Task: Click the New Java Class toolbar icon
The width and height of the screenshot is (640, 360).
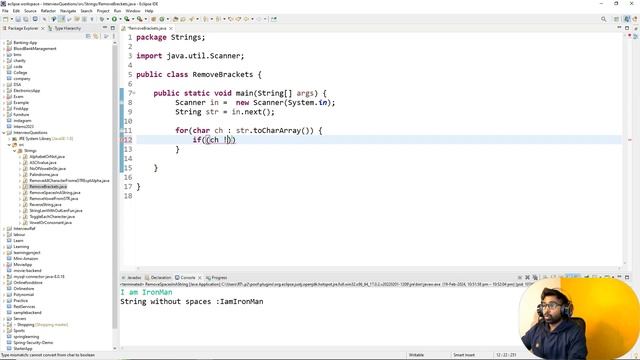Action: coord(162,19)
